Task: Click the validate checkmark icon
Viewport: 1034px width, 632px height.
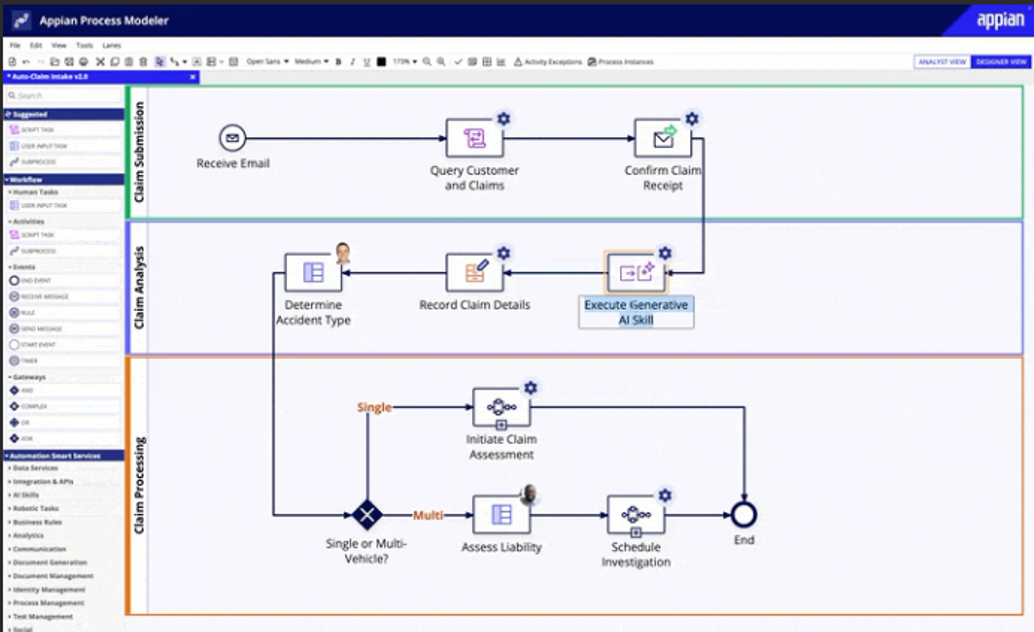Action: pyautogui.click(x=458, y=61)
